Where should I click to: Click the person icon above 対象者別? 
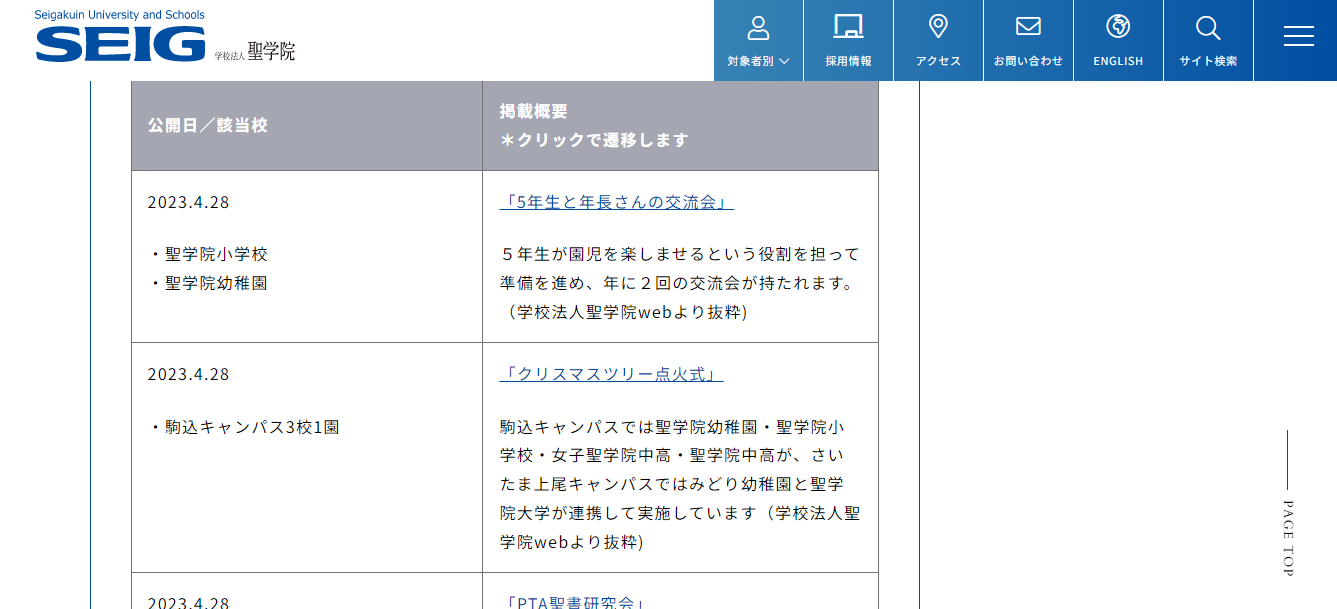pyautogui.click(x=758, y=27)
